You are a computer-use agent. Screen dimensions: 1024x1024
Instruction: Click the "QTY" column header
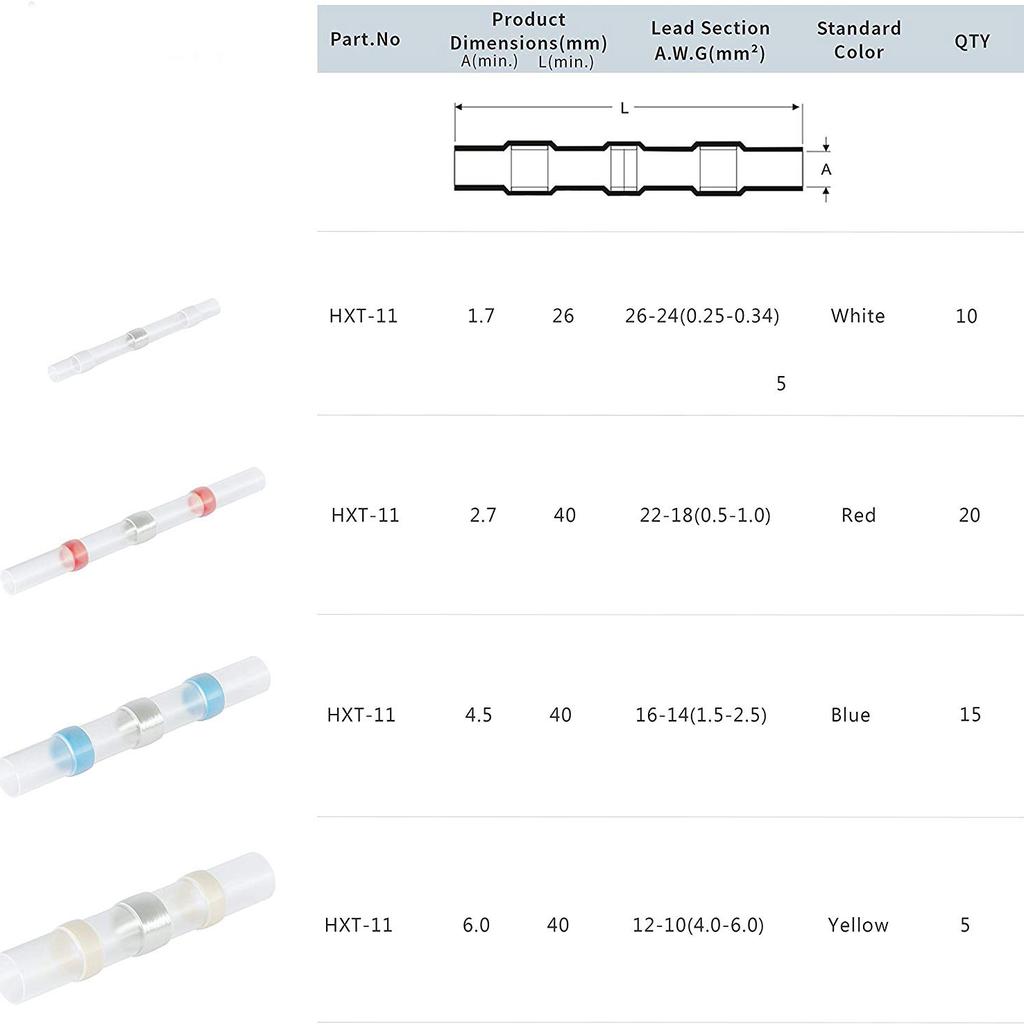coord(971,41)
